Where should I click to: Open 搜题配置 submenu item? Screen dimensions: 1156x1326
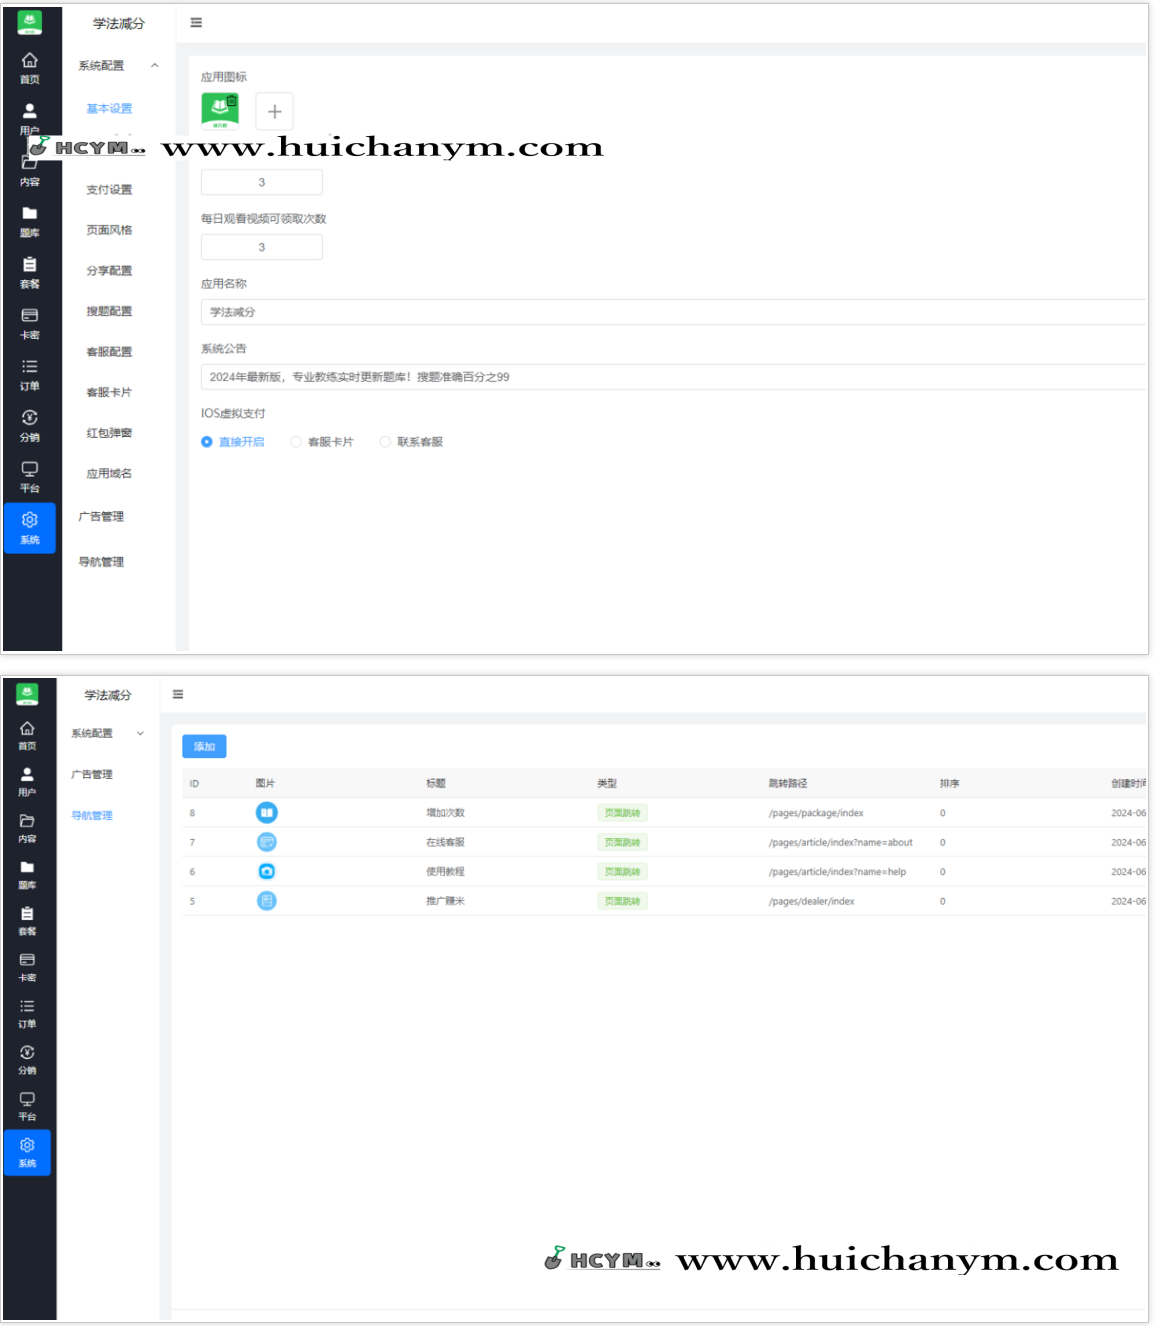[109, 311]
